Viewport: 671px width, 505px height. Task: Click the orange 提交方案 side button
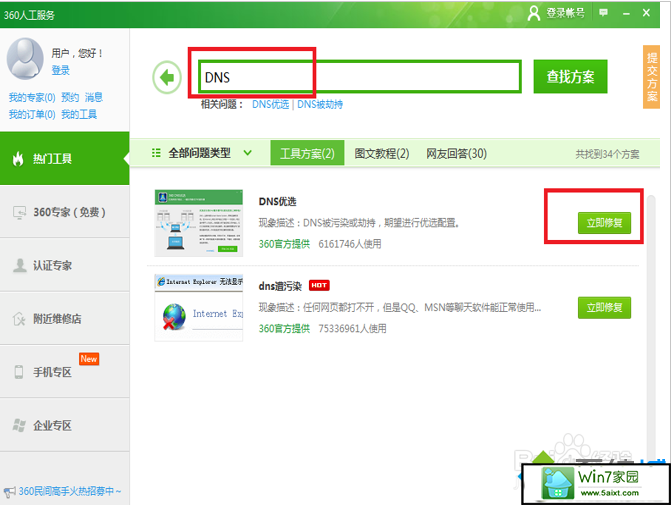pos(651,77)
